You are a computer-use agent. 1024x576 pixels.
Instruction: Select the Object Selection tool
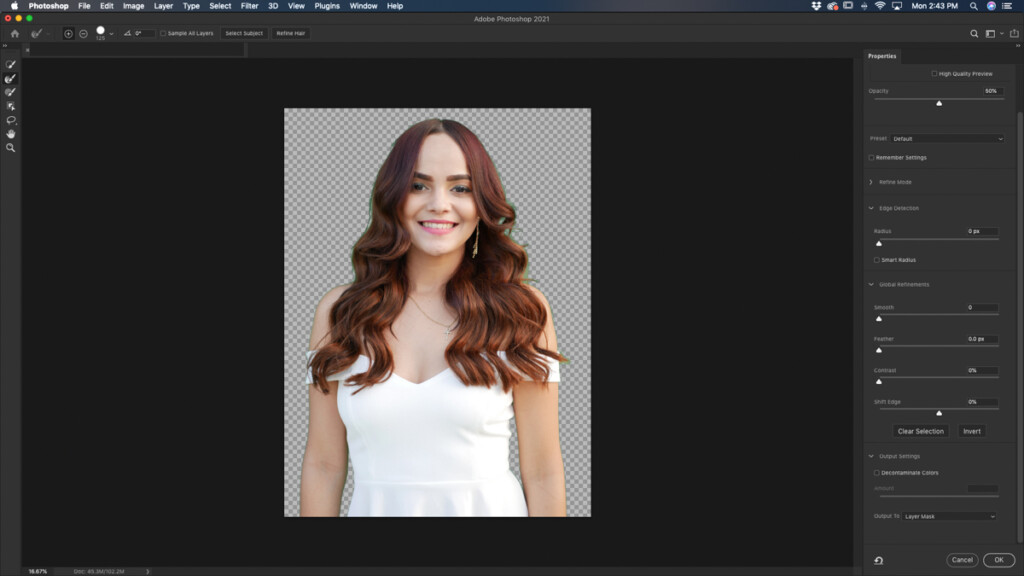(10, 106)
